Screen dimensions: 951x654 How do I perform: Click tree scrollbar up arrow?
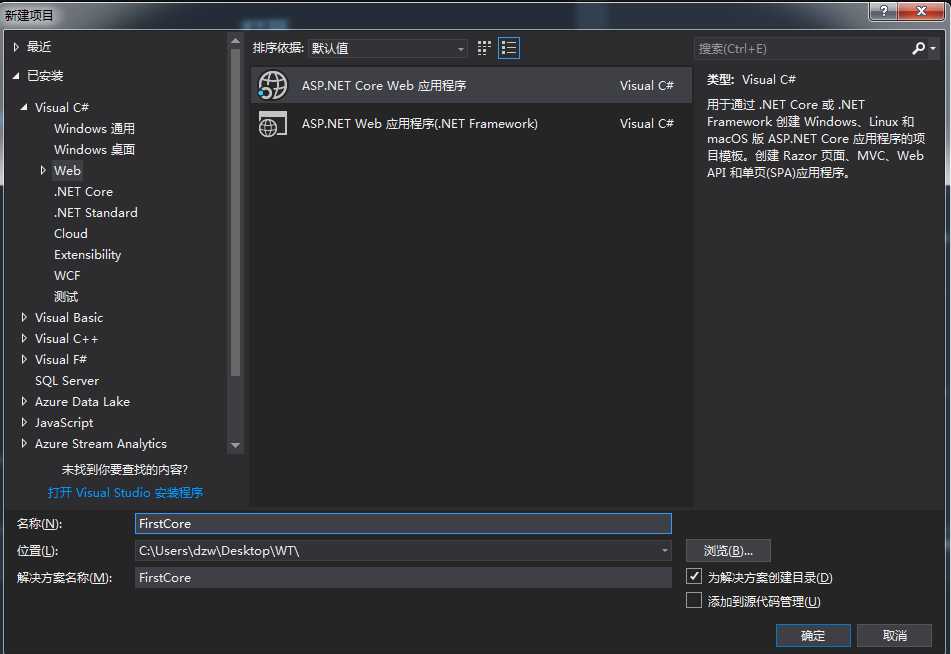click(235, 41)
